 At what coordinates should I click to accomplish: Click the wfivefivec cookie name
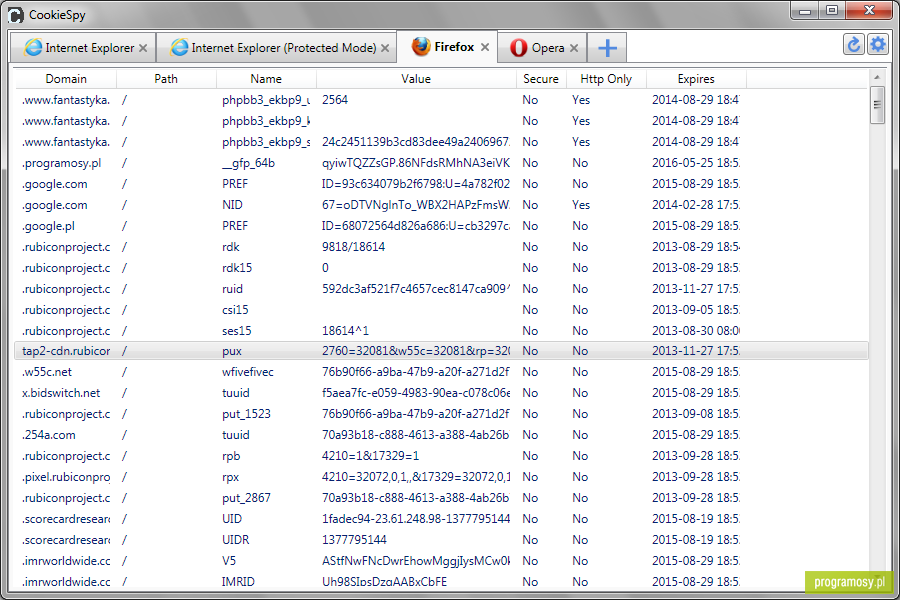pos(248,372)
